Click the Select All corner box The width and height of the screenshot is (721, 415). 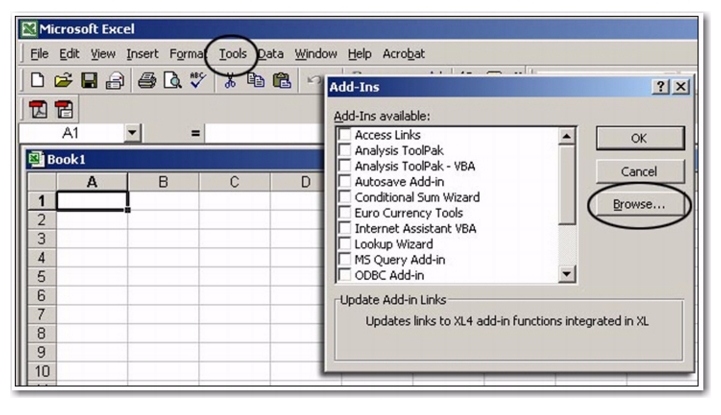pos(42,182)
